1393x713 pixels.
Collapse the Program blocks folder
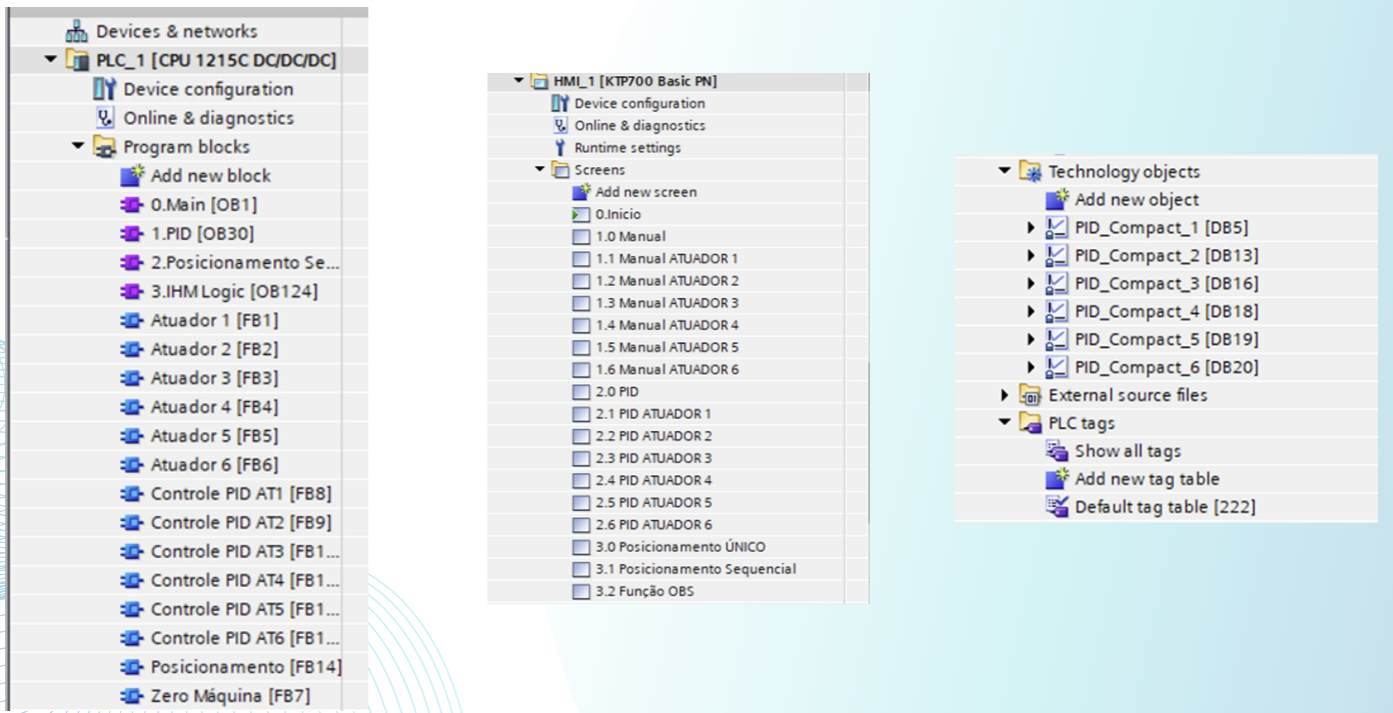(x=78, y=147)
